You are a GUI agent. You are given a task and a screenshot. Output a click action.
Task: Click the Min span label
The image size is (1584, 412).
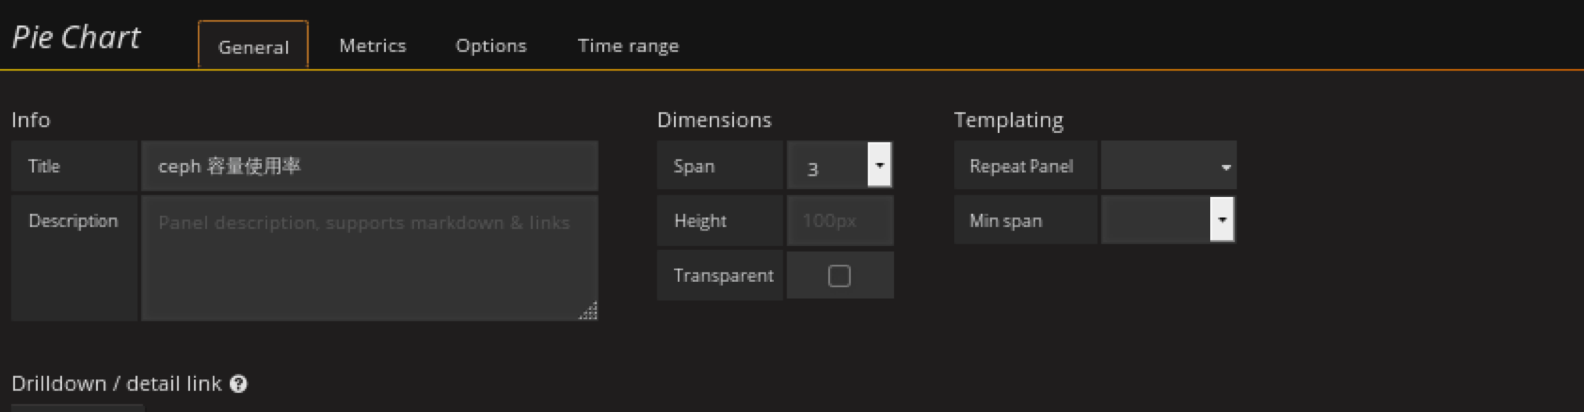coord(1005,221)
